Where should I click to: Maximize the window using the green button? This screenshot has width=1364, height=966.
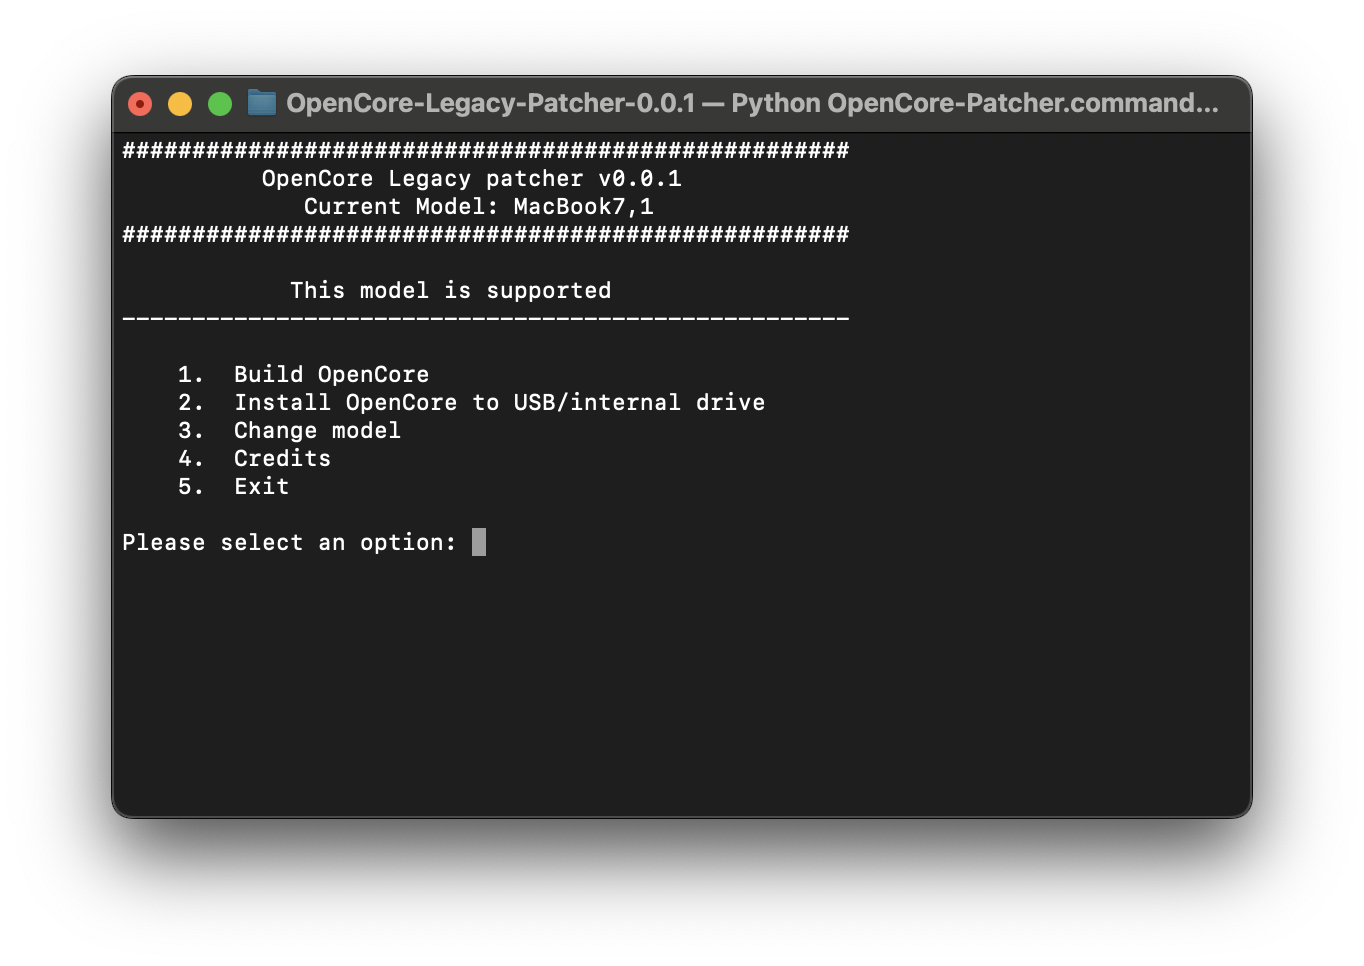pyautogui.click(x=220, y=104)
